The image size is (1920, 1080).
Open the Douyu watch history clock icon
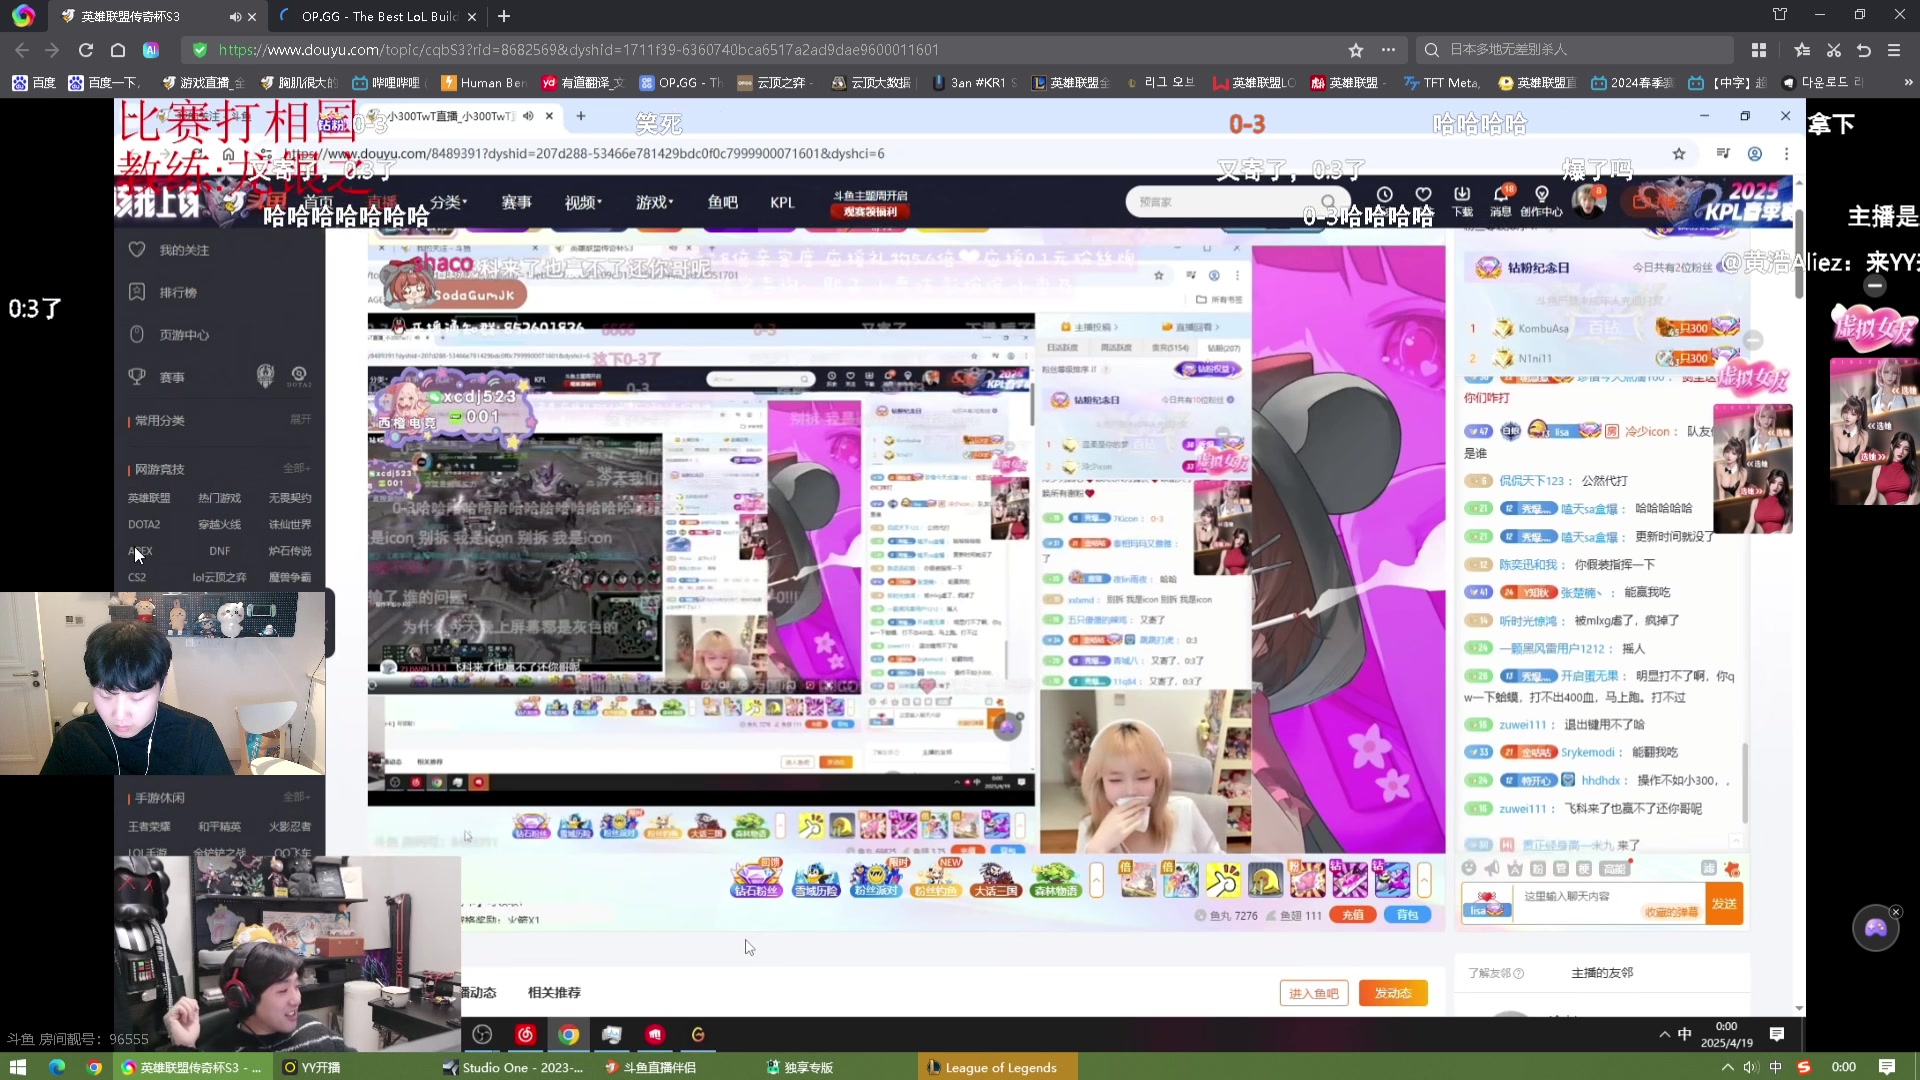[1384, 195]
